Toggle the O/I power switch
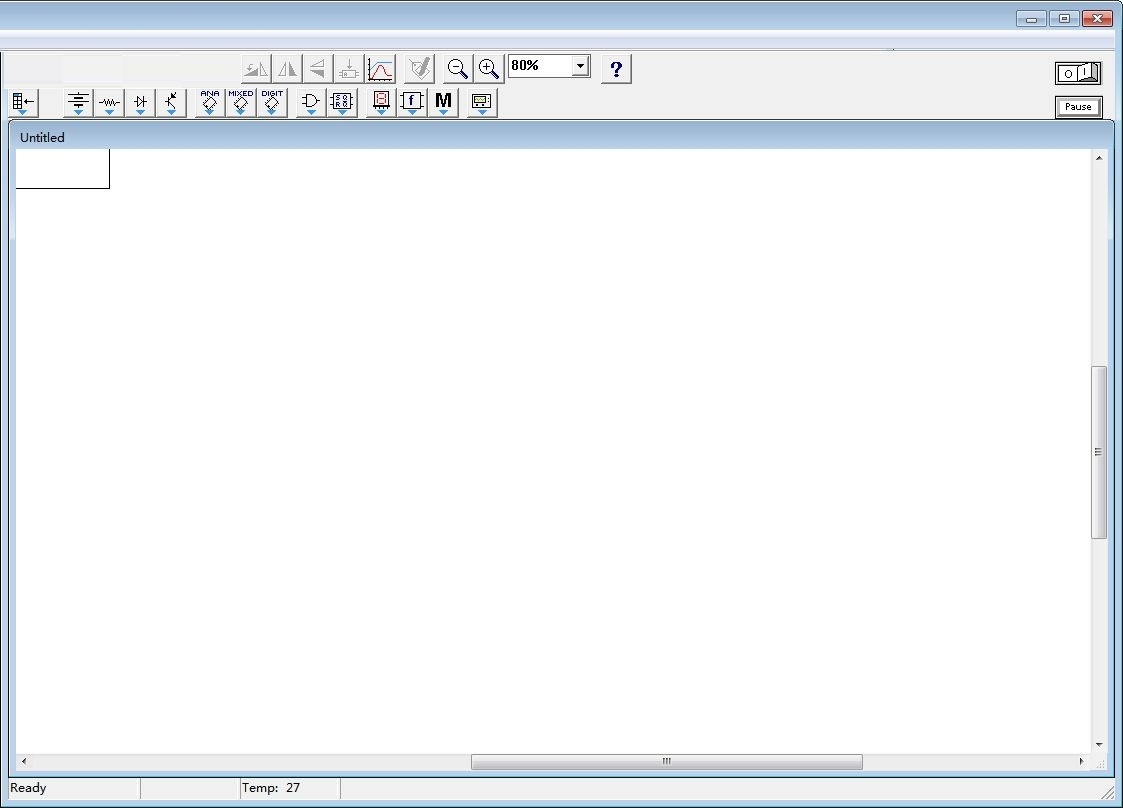1123x808 pixels. 1078,73
